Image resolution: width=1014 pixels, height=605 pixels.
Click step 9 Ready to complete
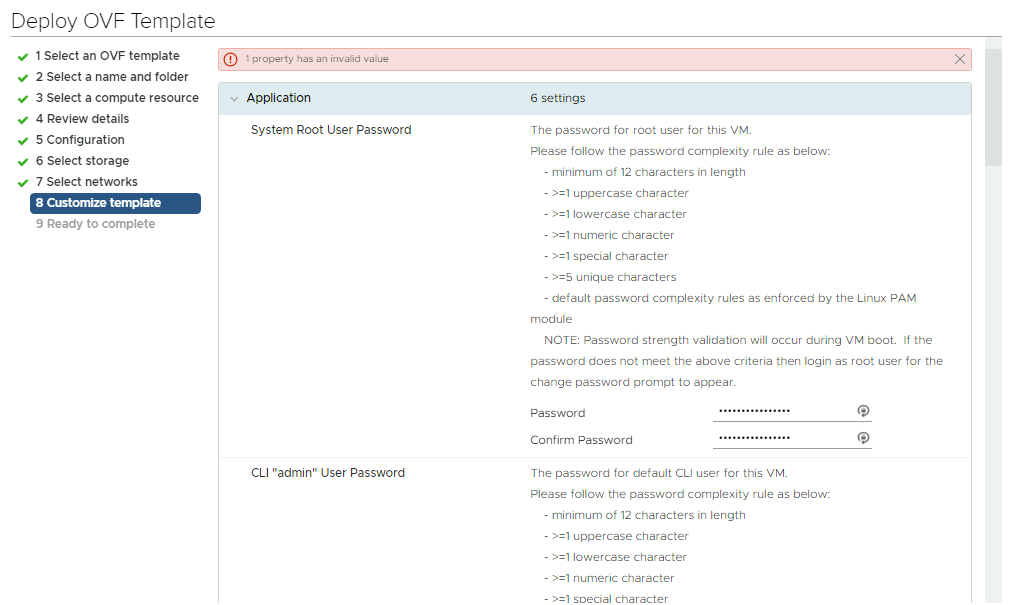[x=95, y=224]
